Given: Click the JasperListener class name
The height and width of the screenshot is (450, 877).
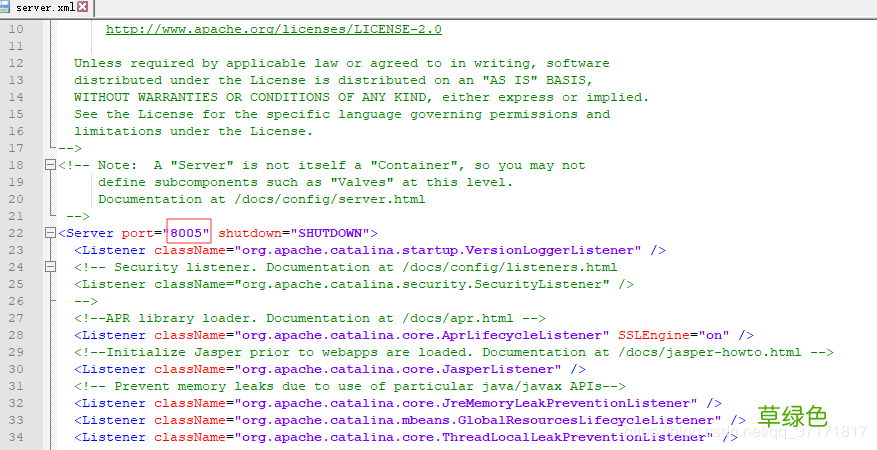Looking at the screenshot, I should [398, 369].
